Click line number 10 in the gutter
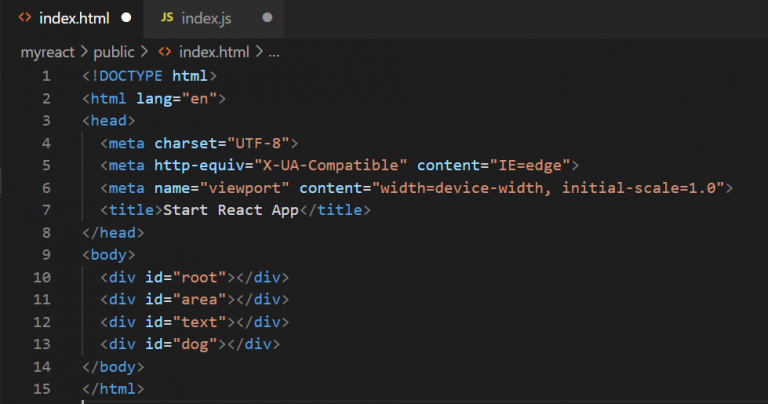This screenshot has height=404, width=768. click(x=42, y=277)
